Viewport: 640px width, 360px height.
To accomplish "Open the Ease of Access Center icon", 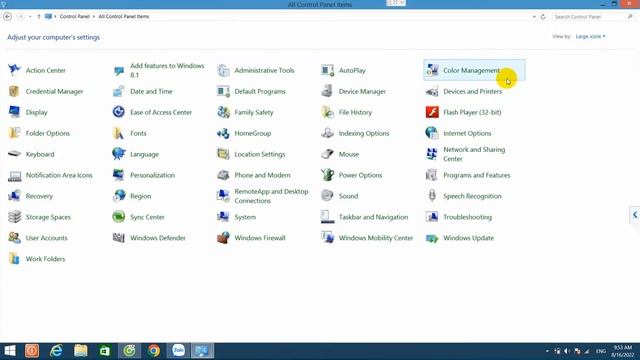I will coord(119,112).
